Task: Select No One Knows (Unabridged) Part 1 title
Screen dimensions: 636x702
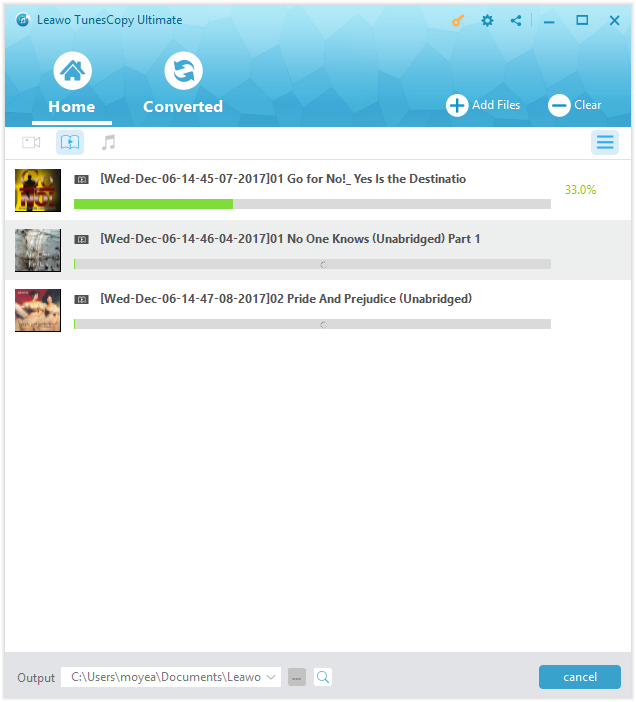Action: point(290,239)
